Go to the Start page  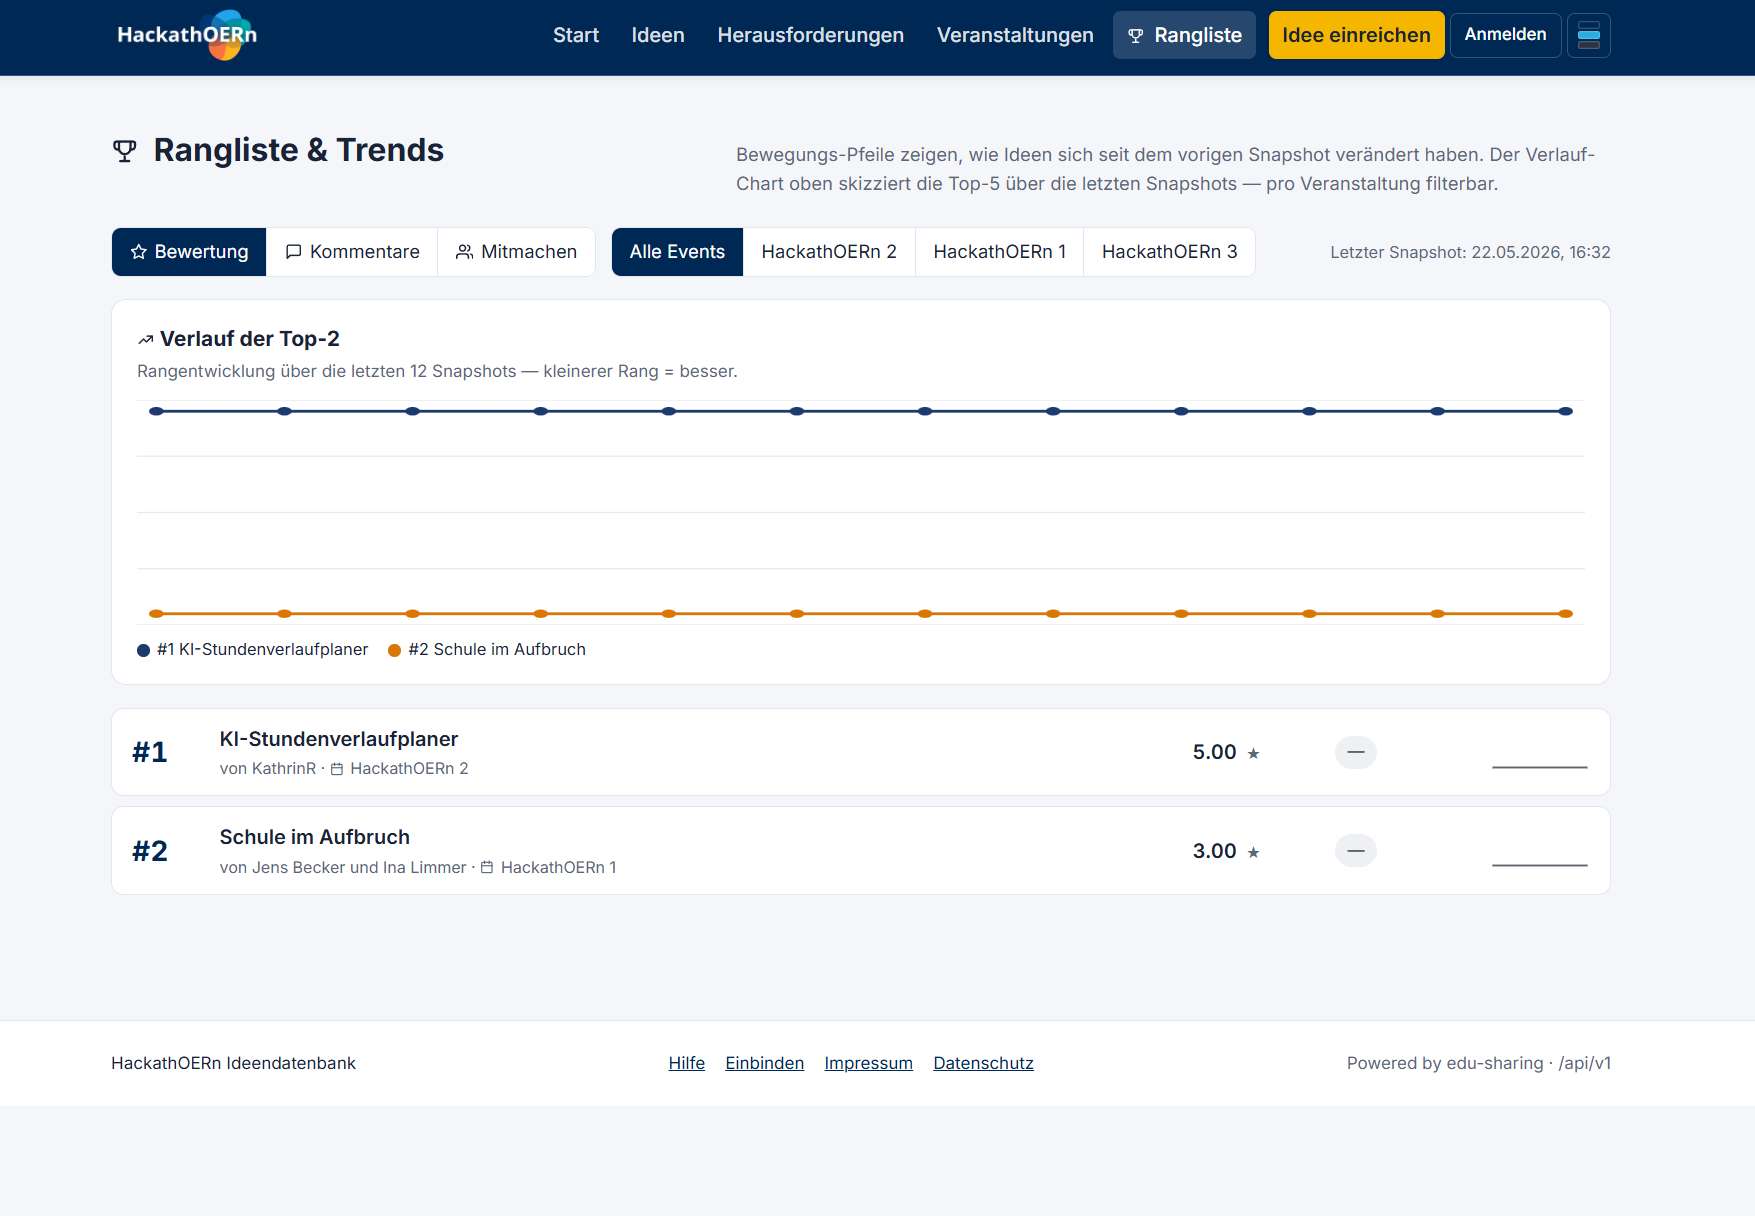point(576,35)
